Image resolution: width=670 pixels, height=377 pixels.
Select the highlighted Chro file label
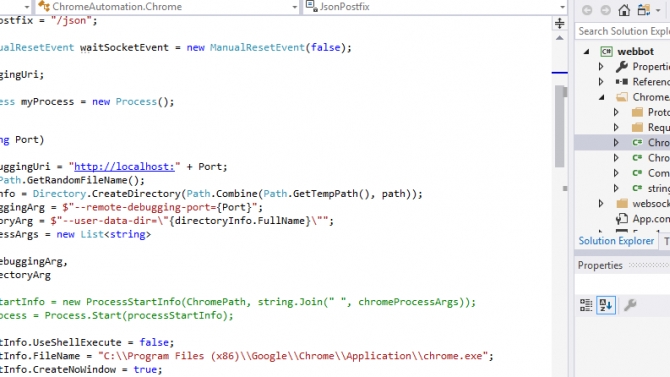[659, 142]
